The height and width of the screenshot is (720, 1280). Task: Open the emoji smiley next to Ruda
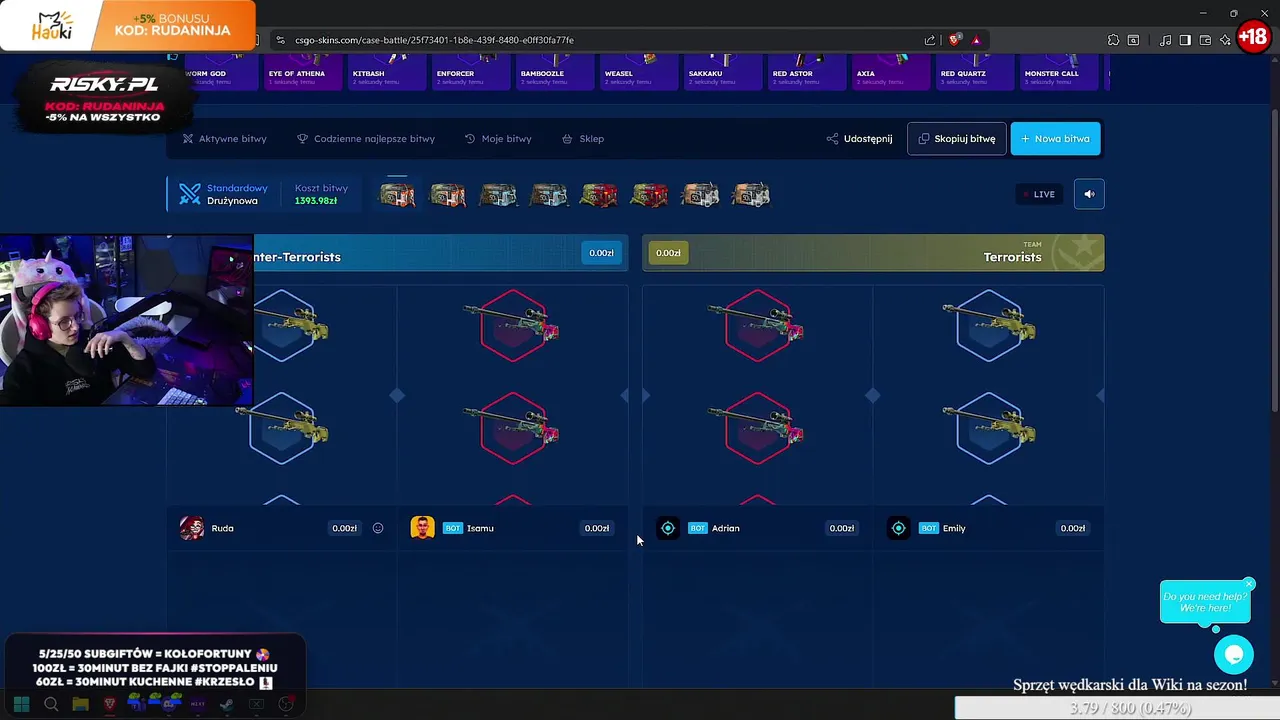[378, 528]
